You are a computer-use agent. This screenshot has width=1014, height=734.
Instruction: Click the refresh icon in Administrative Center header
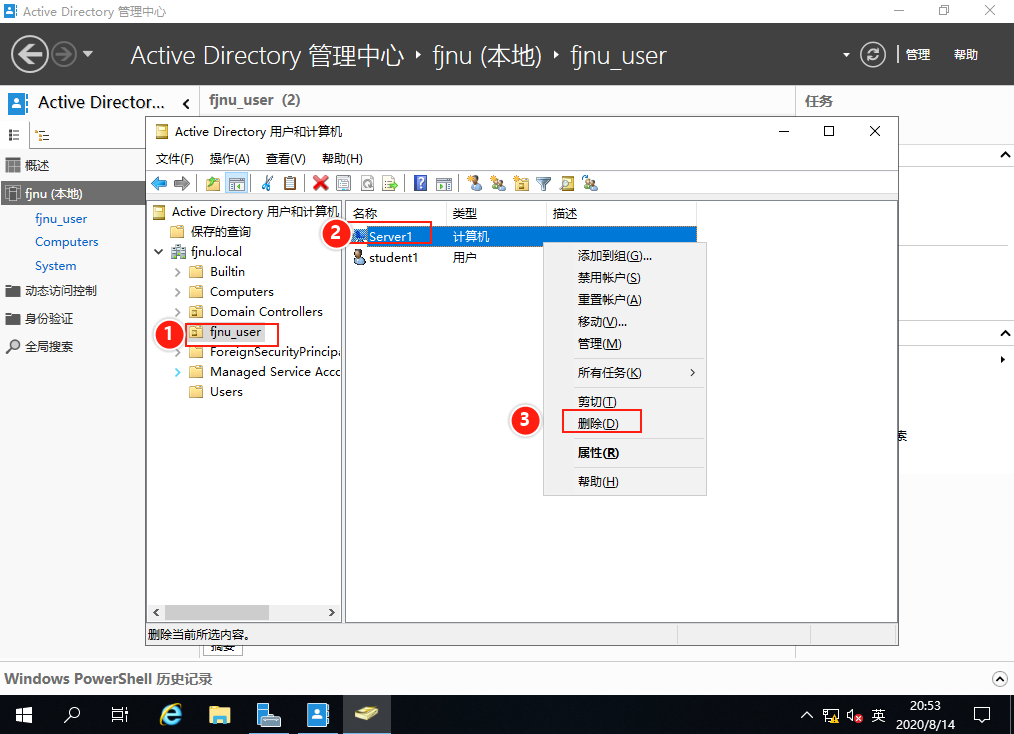[x=872, y=54]
